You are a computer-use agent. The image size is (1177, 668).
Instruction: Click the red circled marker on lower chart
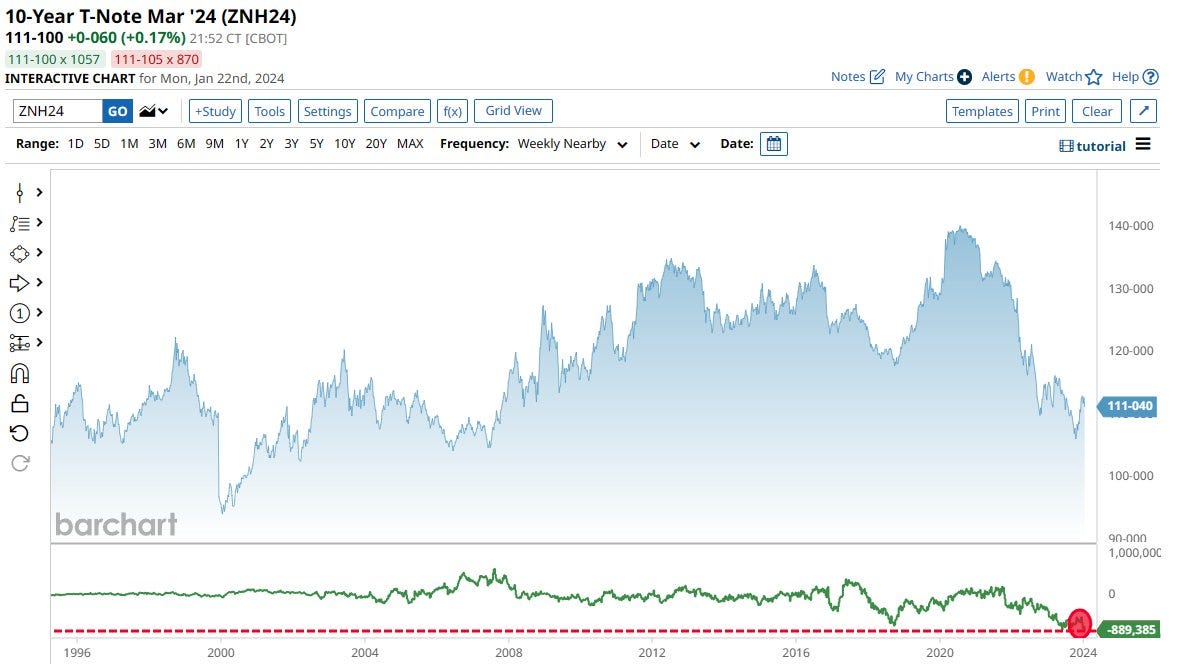click(x=1079, y=623)
